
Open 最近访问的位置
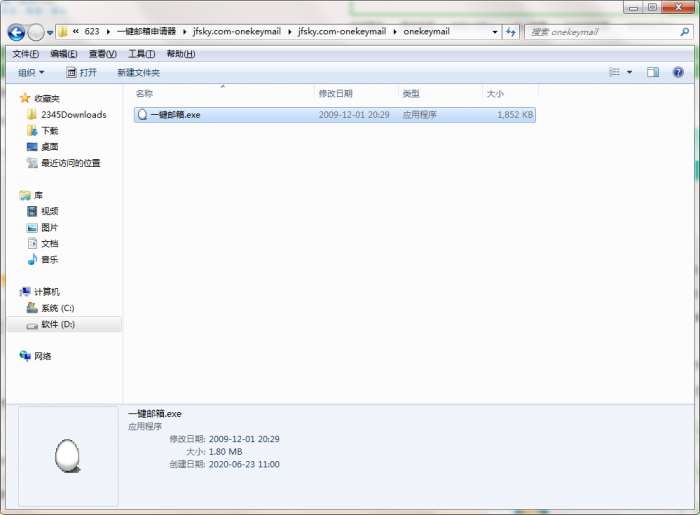tap(71, 163)
